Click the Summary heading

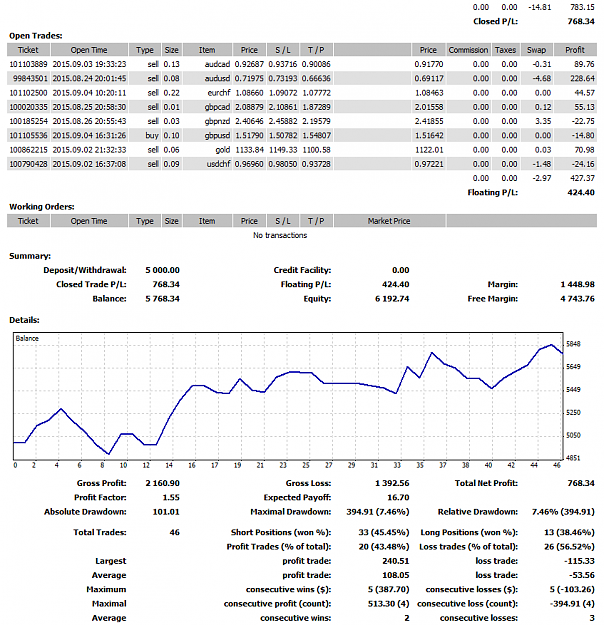tap(30, 256)
